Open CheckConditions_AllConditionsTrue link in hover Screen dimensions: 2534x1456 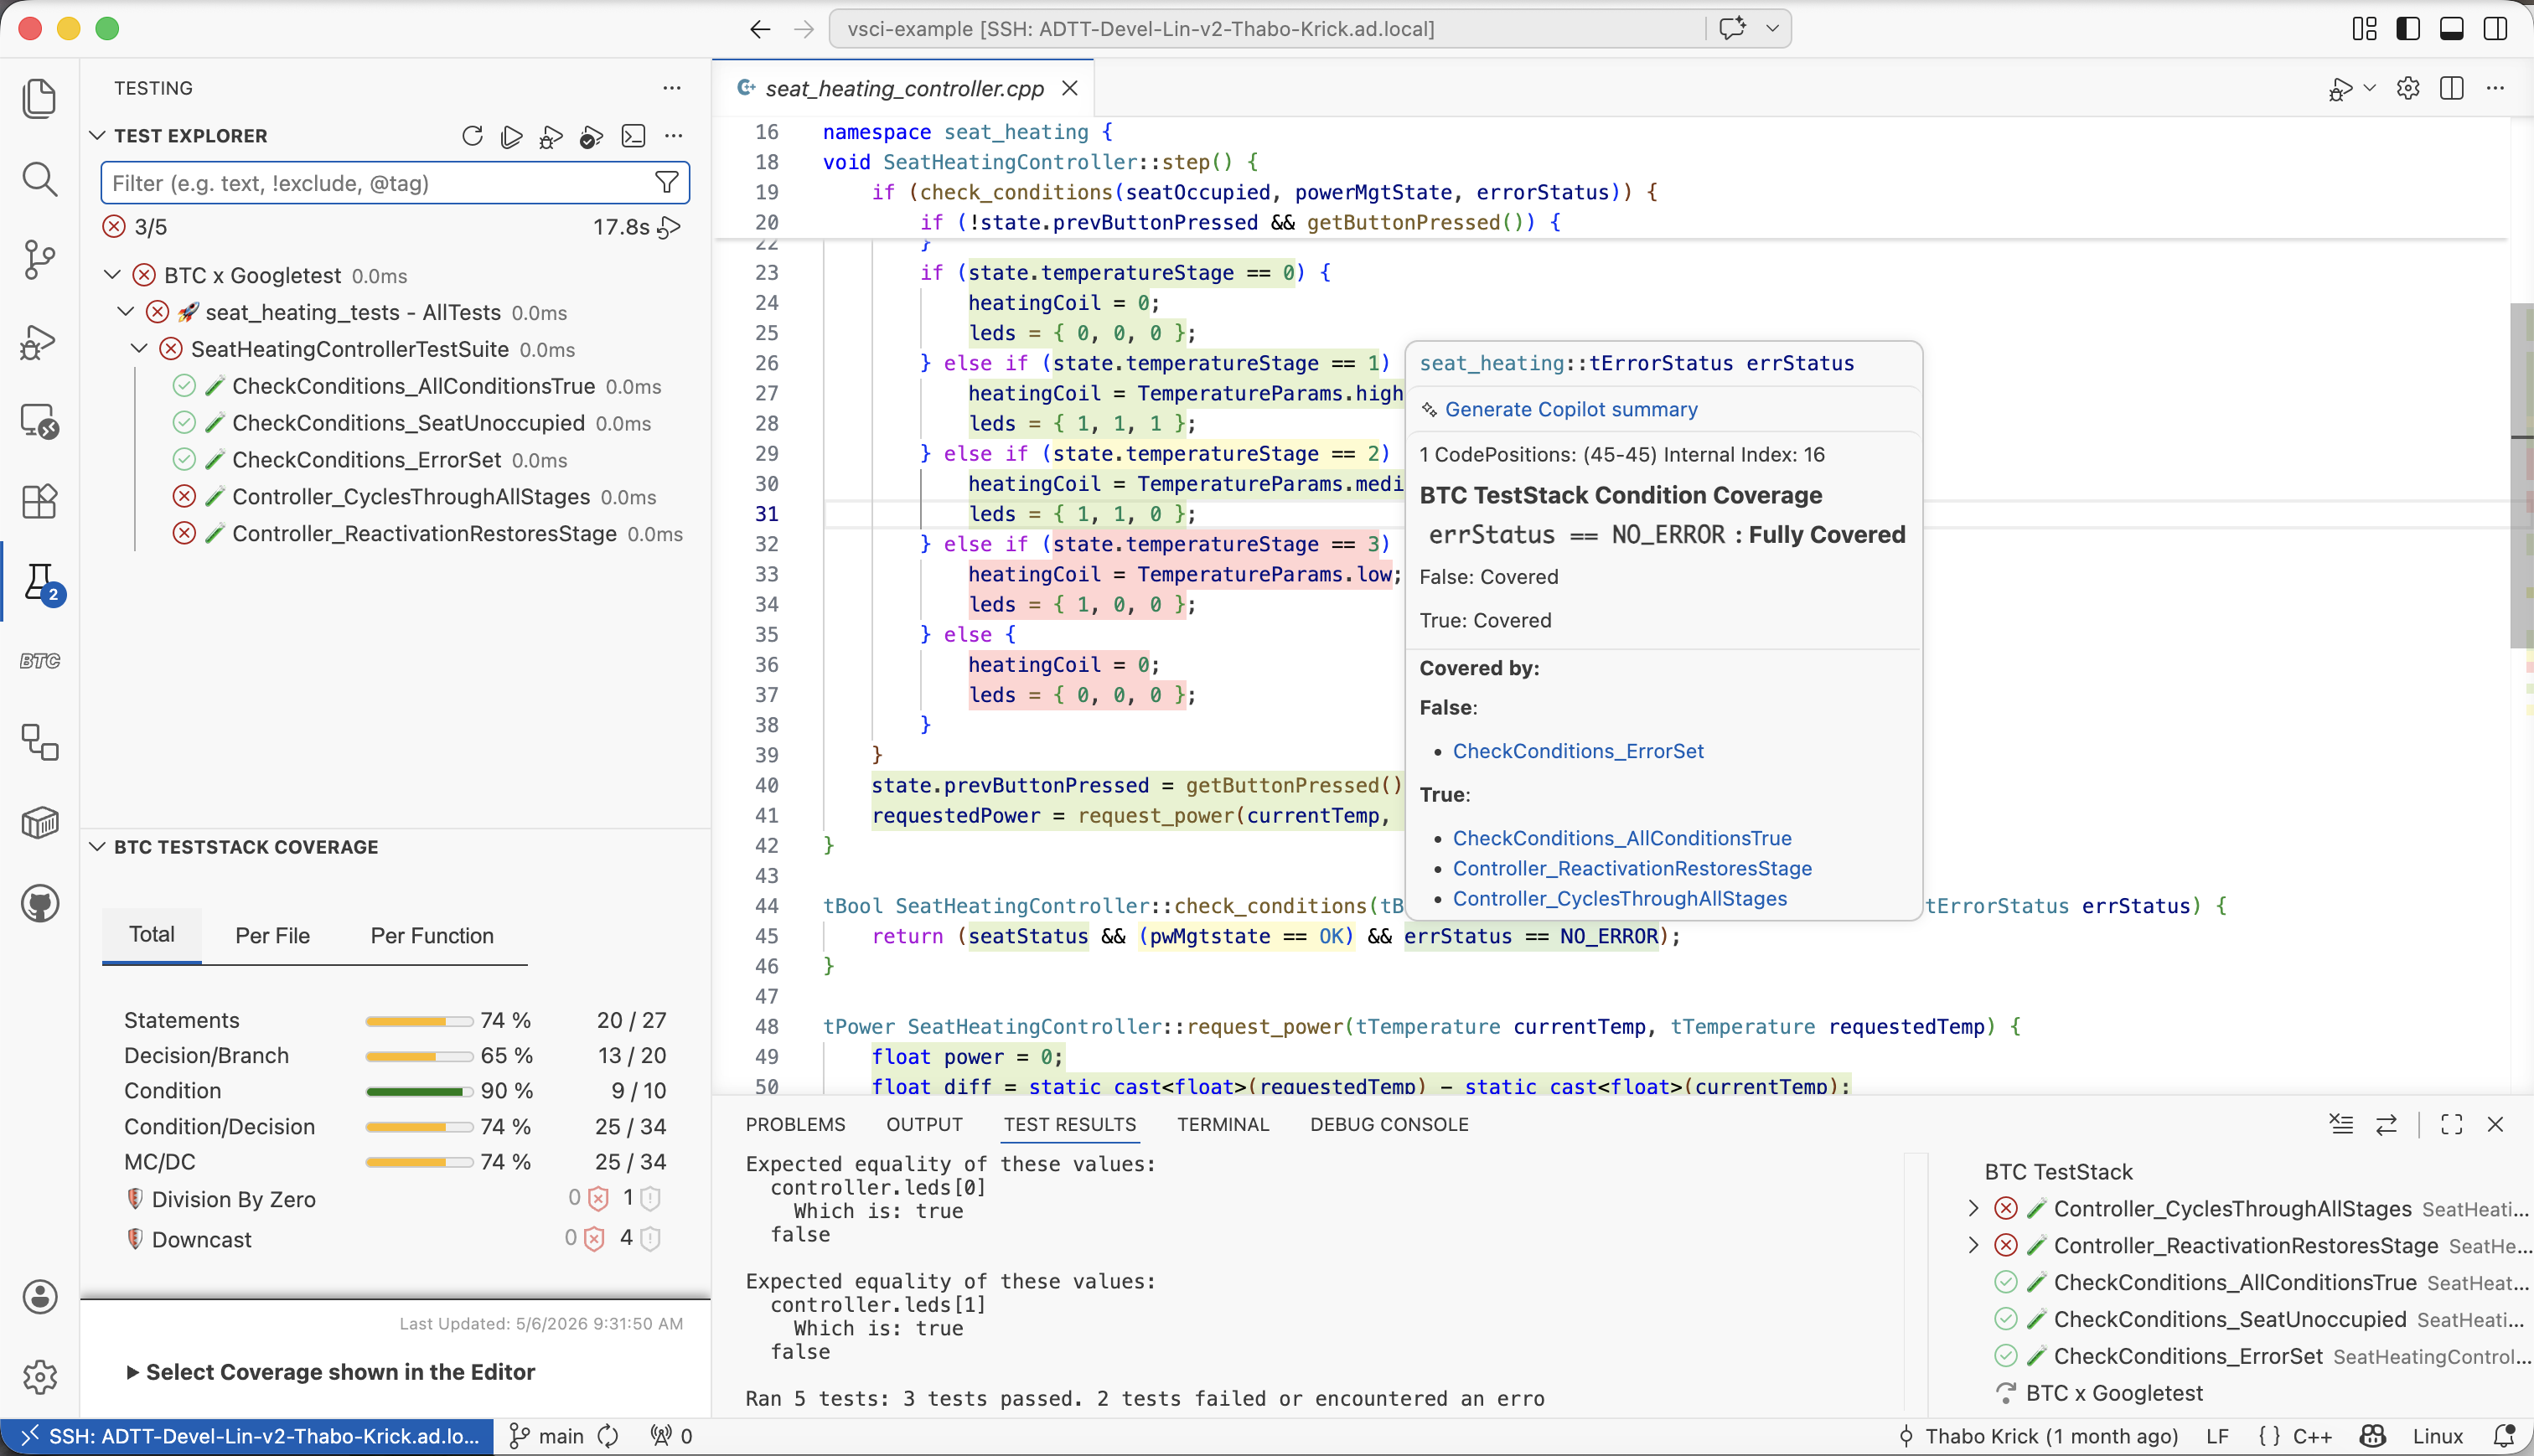click(1622, 838)
